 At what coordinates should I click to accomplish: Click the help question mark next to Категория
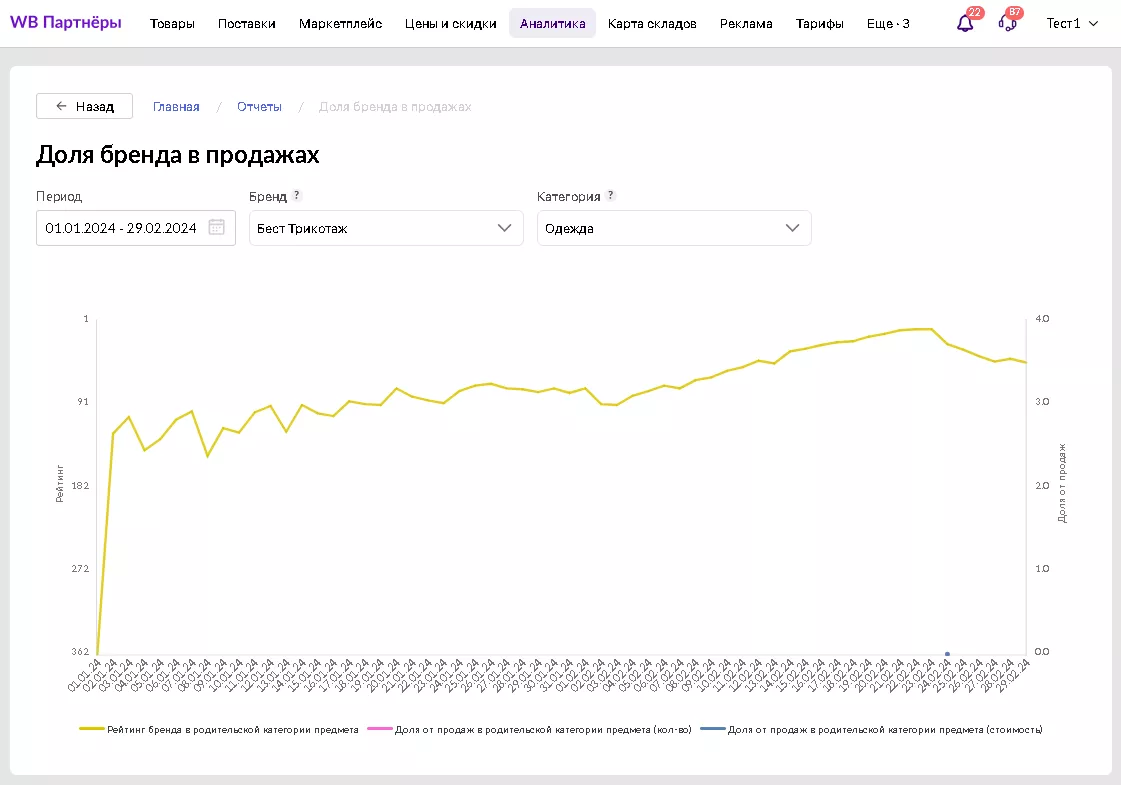pyautogui.click(x=611, y=196)
